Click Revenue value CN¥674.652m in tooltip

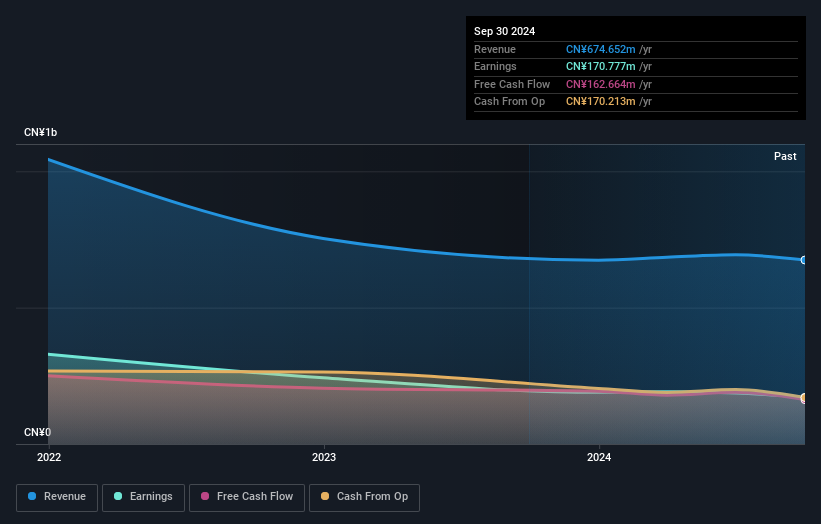pyautogui.click(x=601, y=49)
